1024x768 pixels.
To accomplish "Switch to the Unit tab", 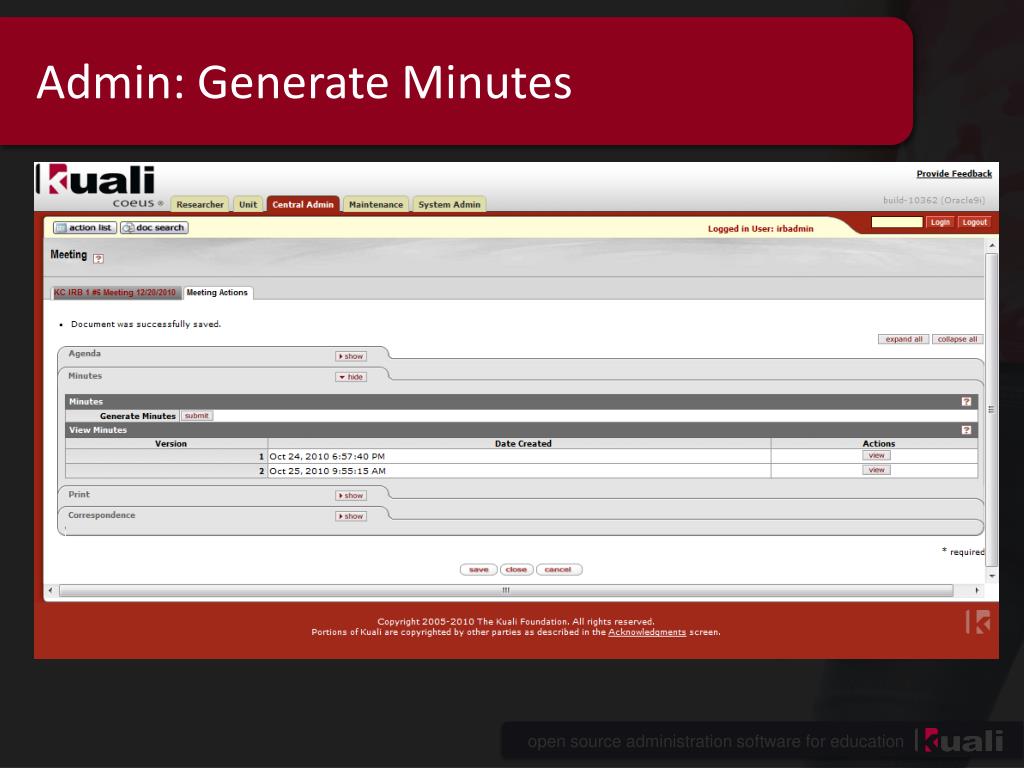I will 248,204.
